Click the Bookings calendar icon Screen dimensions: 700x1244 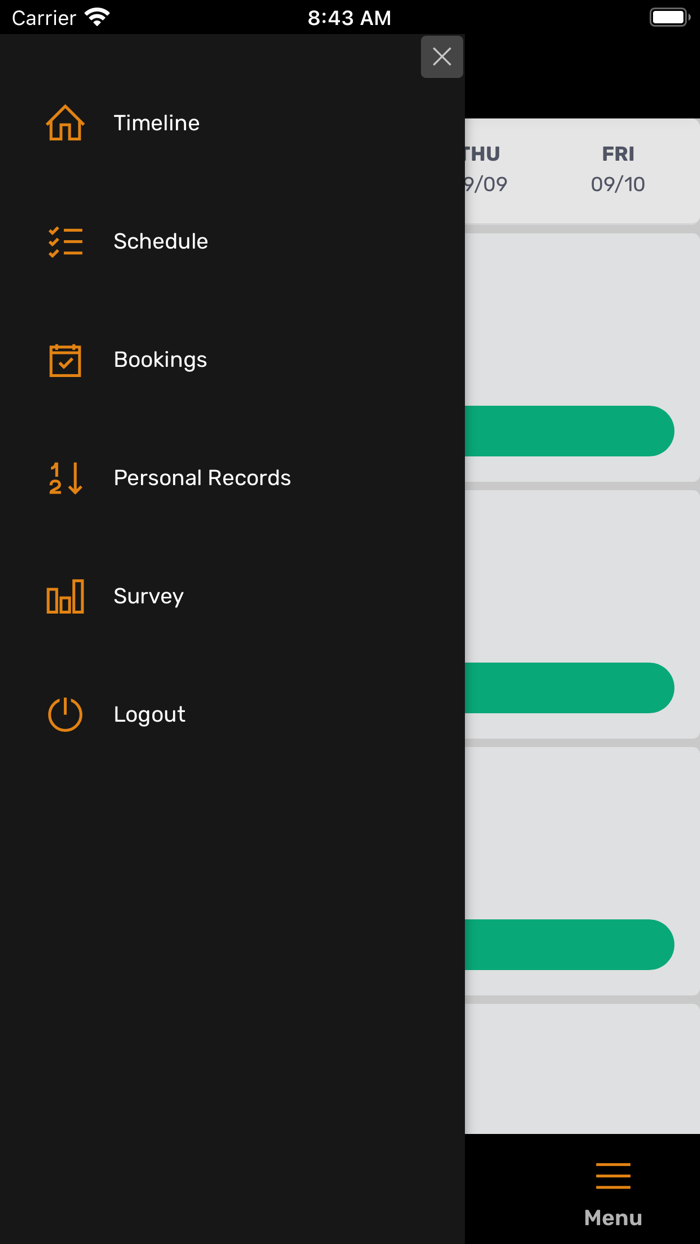coord(65,360)
